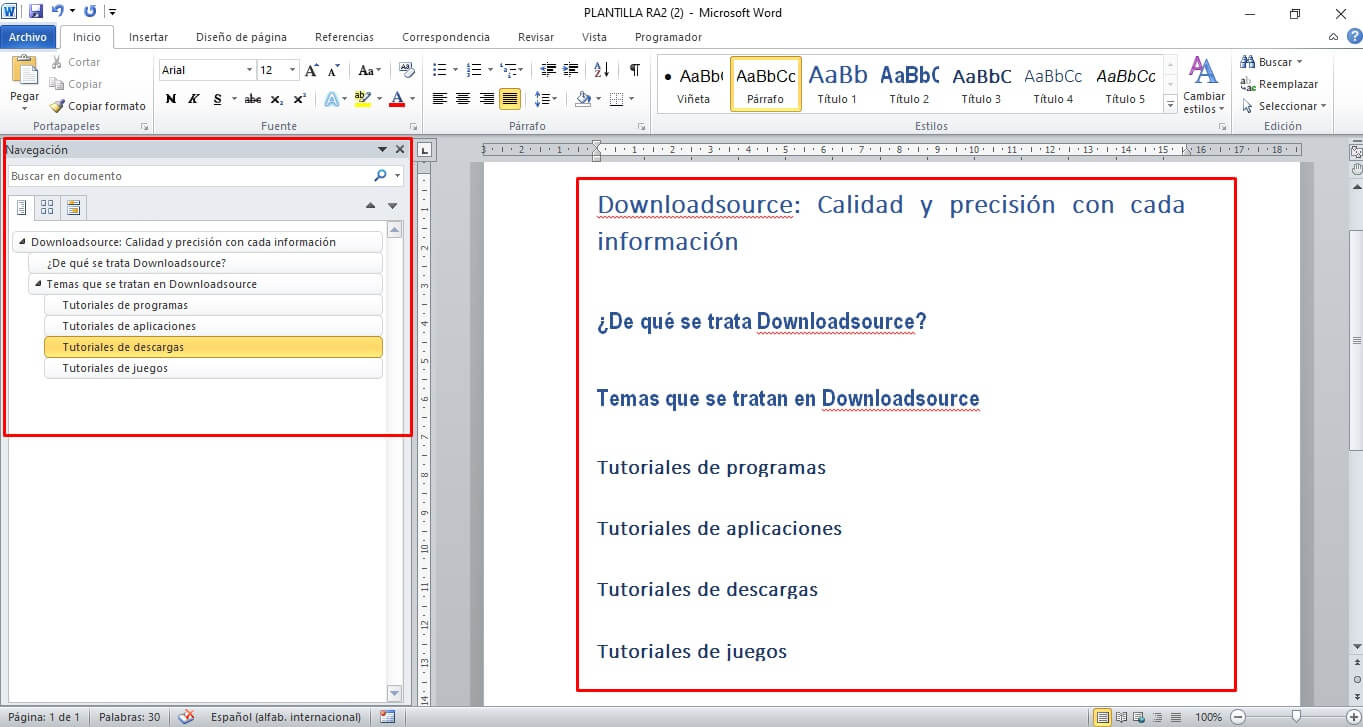
Task: Apply the Título 1 style
Action: click(x=837, y=83)
